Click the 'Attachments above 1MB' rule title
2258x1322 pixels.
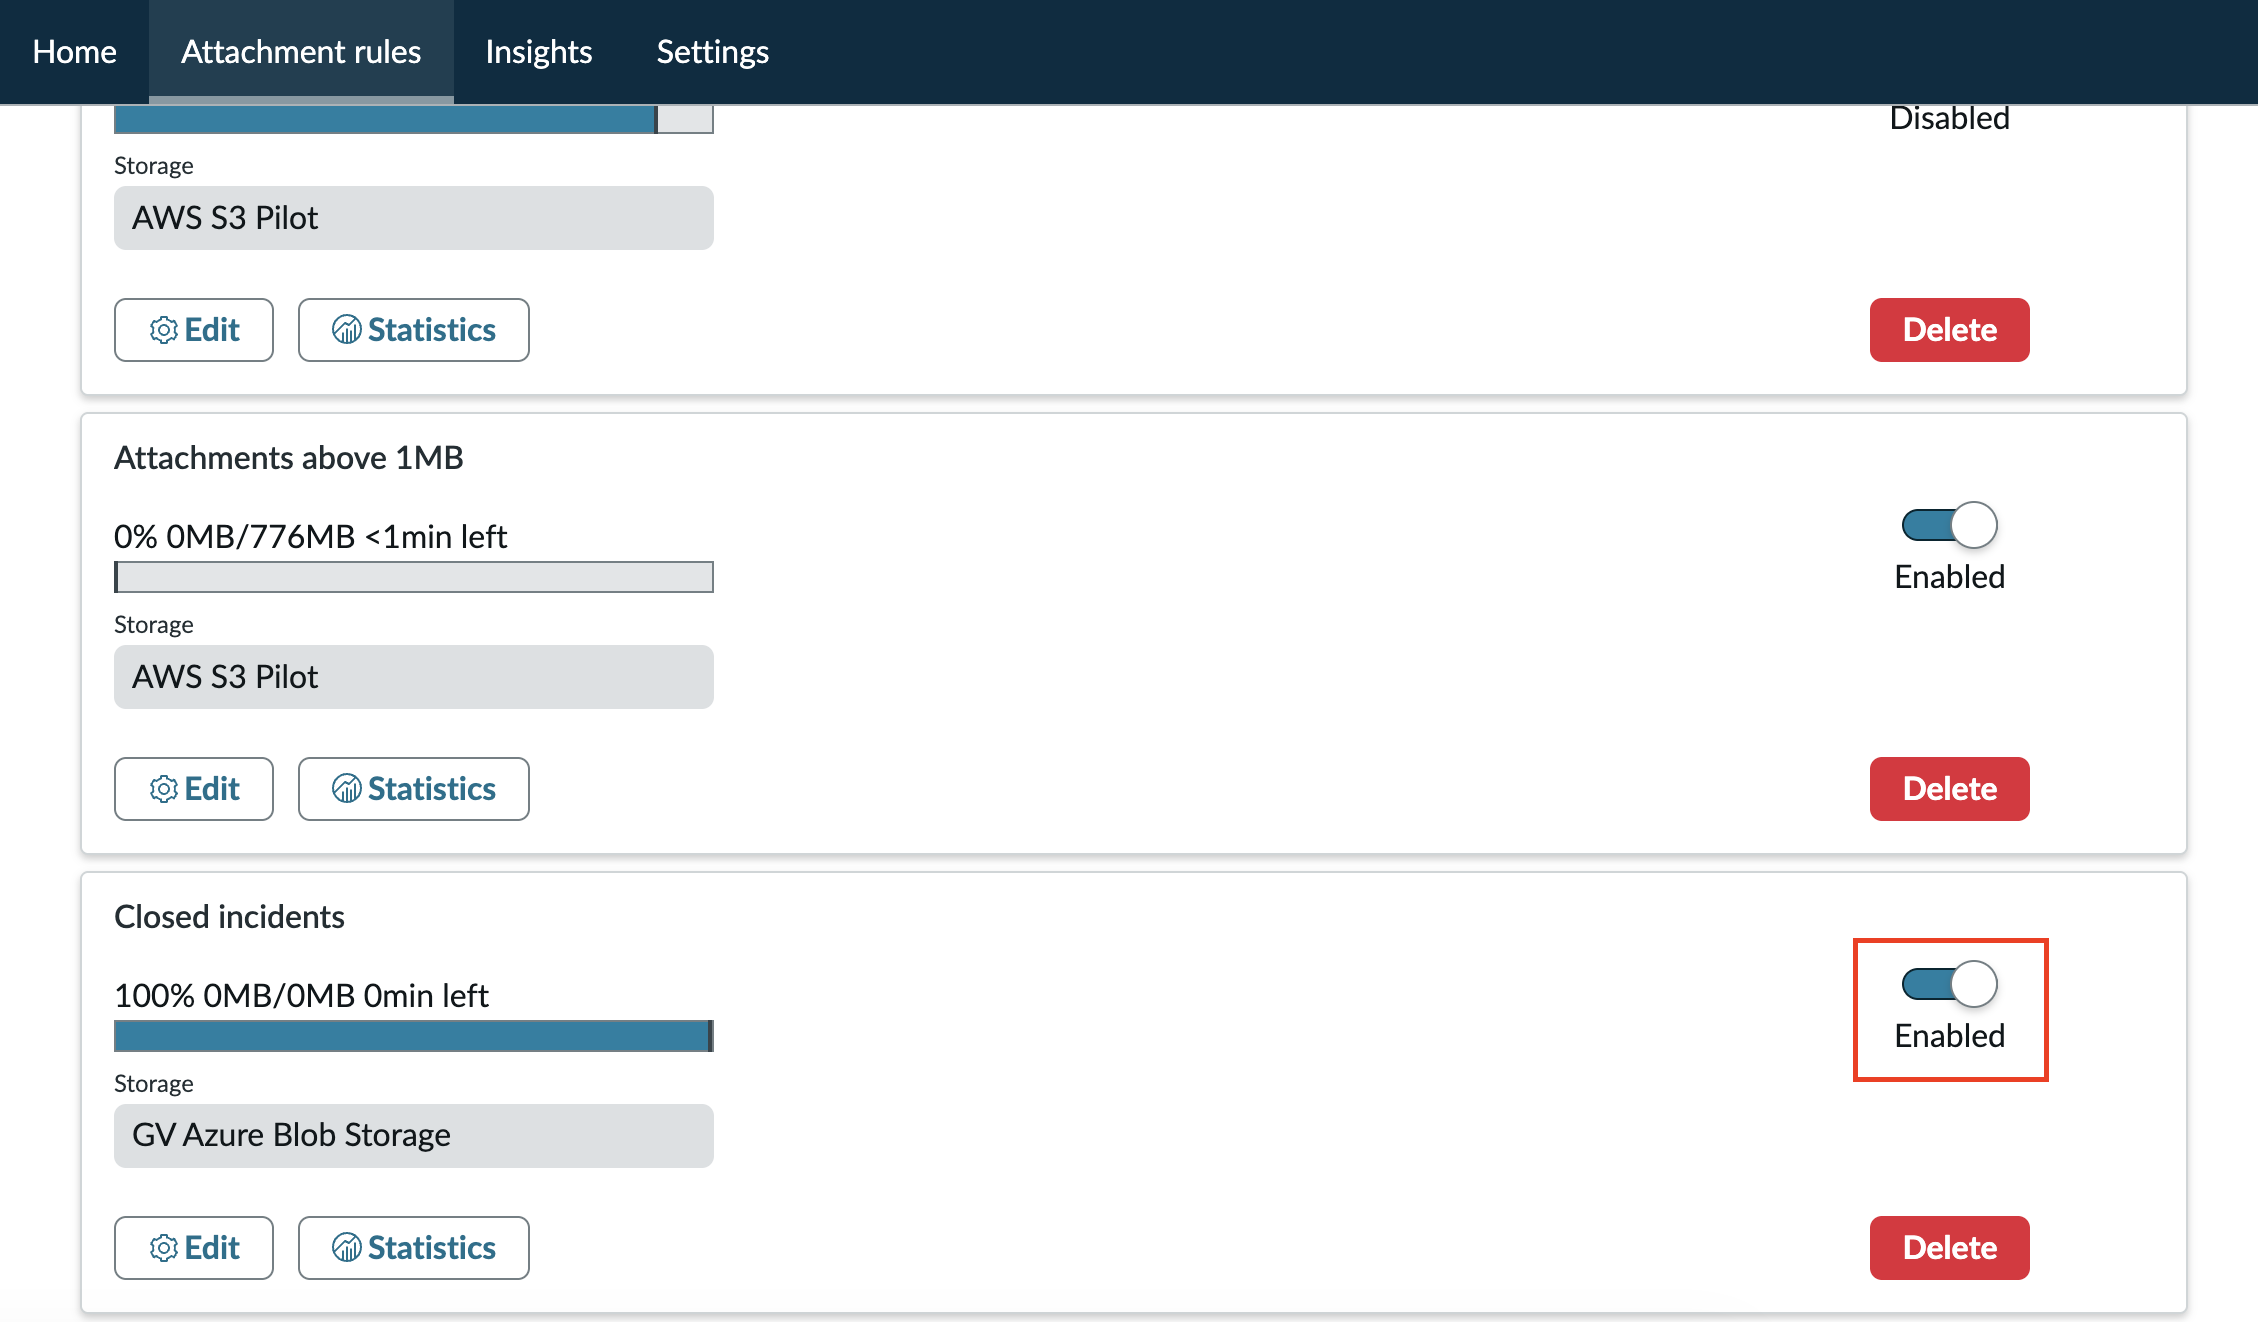coord(289,458)
